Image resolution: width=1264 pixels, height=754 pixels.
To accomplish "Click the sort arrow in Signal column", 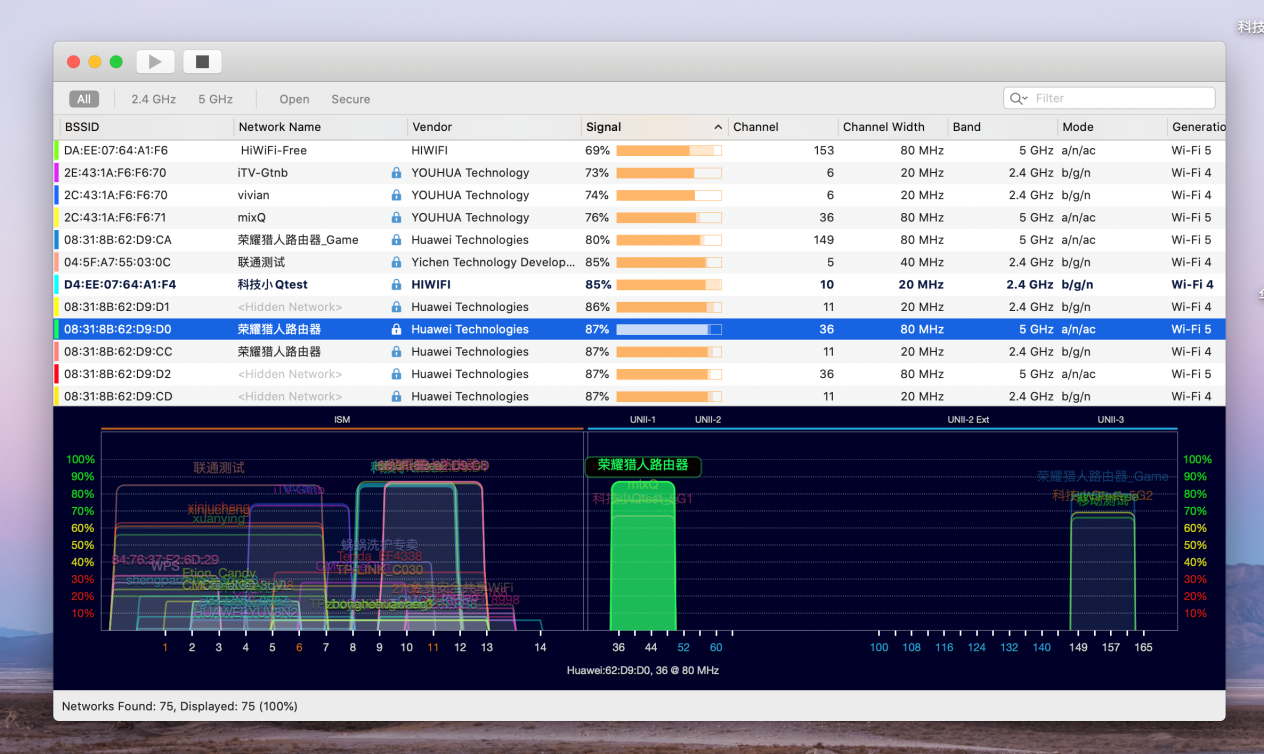I will (718, 127).
